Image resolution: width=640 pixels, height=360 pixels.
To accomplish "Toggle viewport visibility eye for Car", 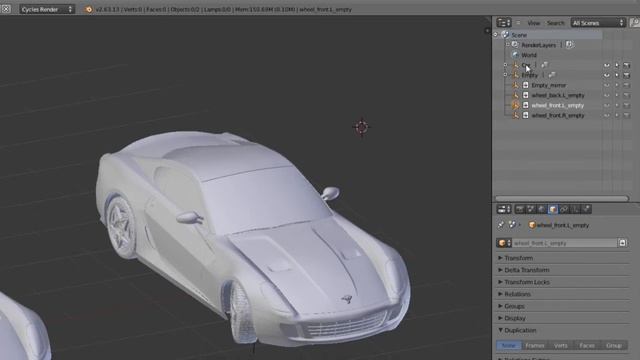I will point(607,65).
